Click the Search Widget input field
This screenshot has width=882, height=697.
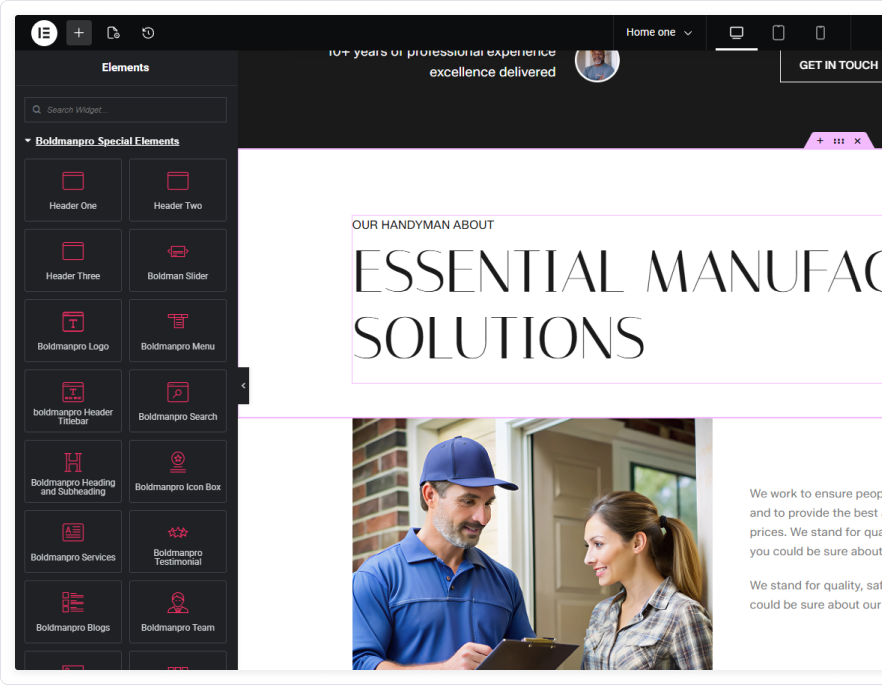click(126, 110)
